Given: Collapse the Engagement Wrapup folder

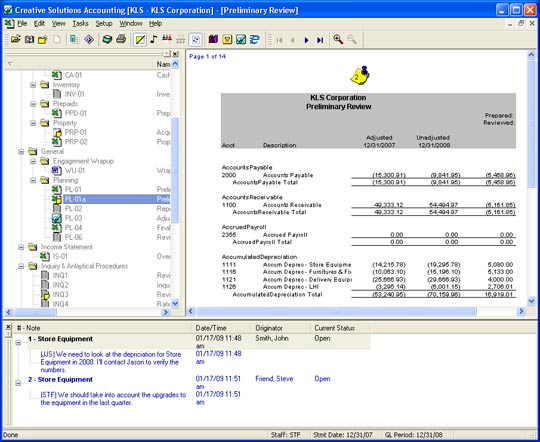Looking at the screenshot, I should click(x=33, y=161).
